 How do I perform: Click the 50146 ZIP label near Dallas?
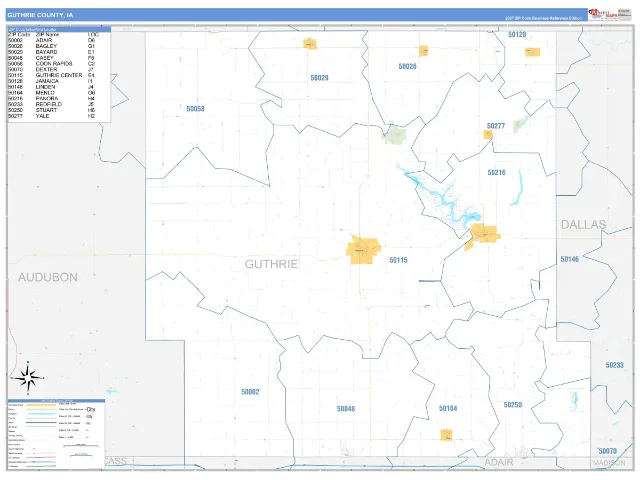[x=569, y=259]
